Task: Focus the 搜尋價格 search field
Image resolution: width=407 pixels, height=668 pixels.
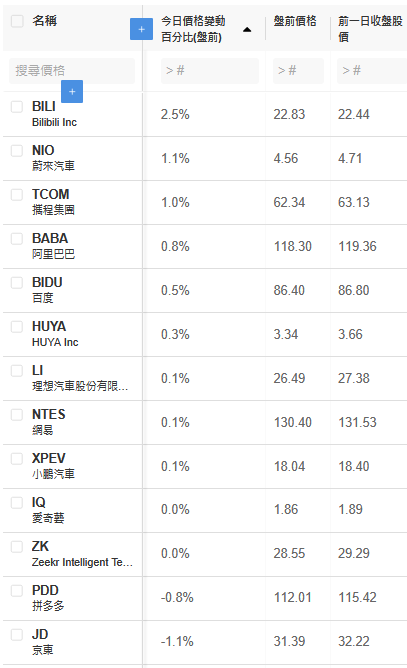Action: click(x=72, y=71)
